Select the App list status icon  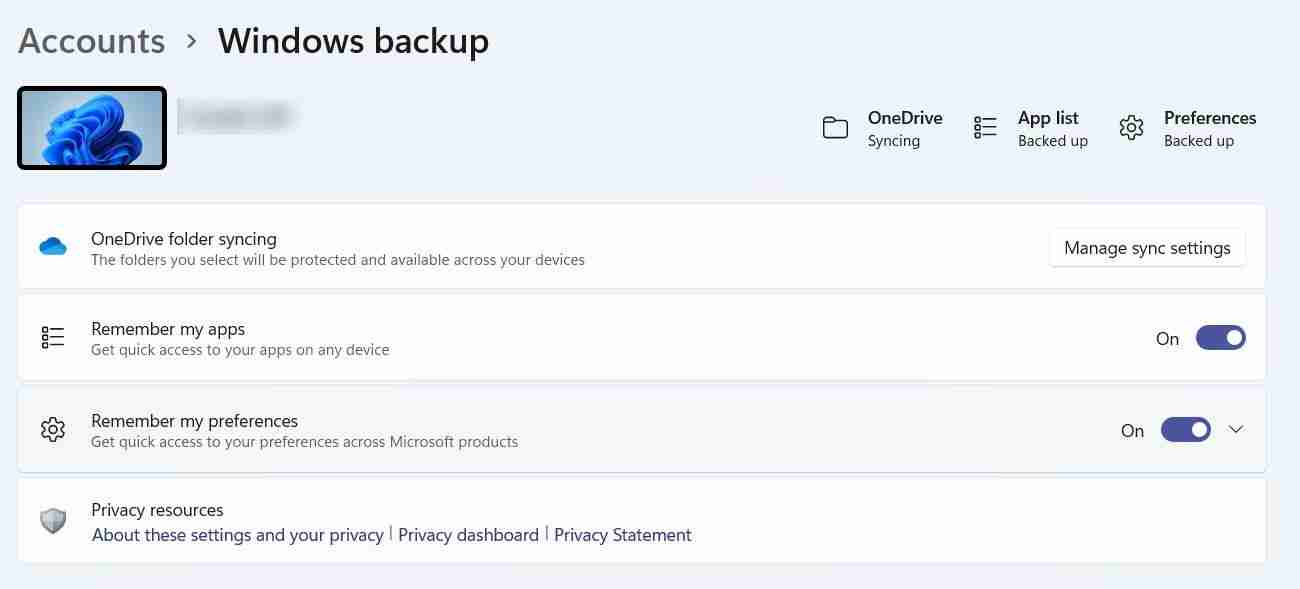tap(984, 127)
